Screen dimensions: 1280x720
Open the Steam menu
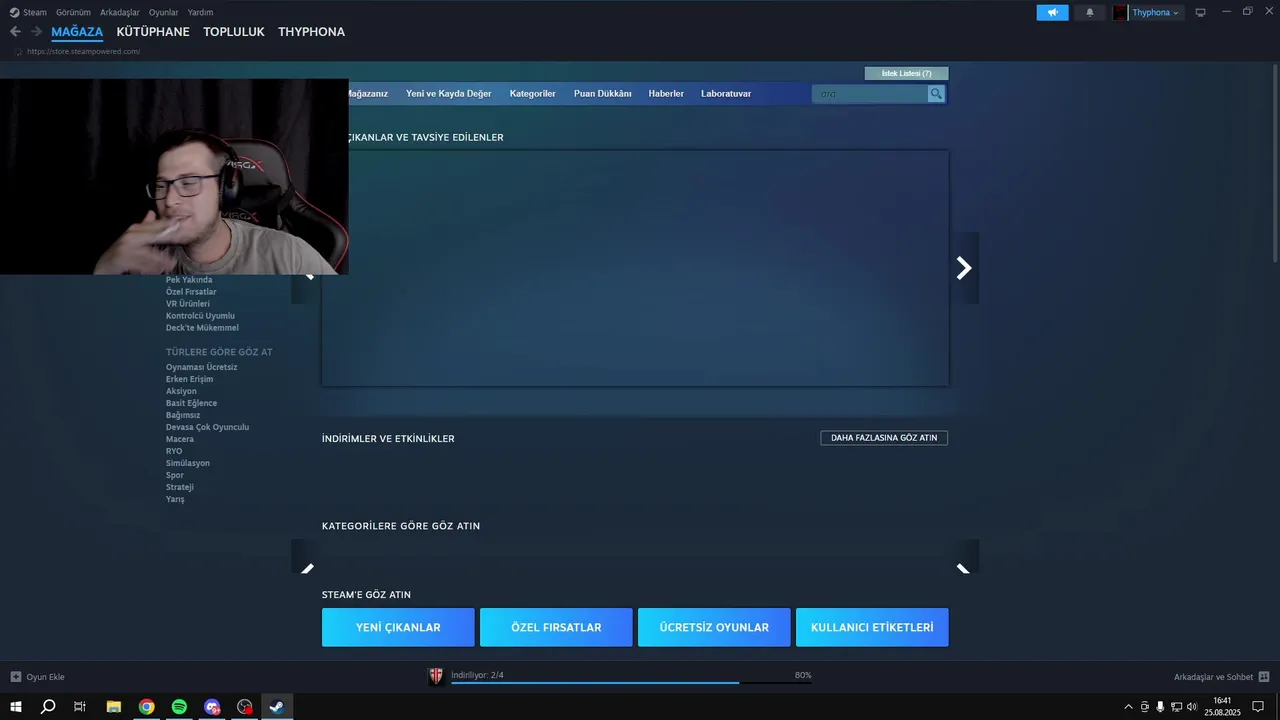coord(28,12)
